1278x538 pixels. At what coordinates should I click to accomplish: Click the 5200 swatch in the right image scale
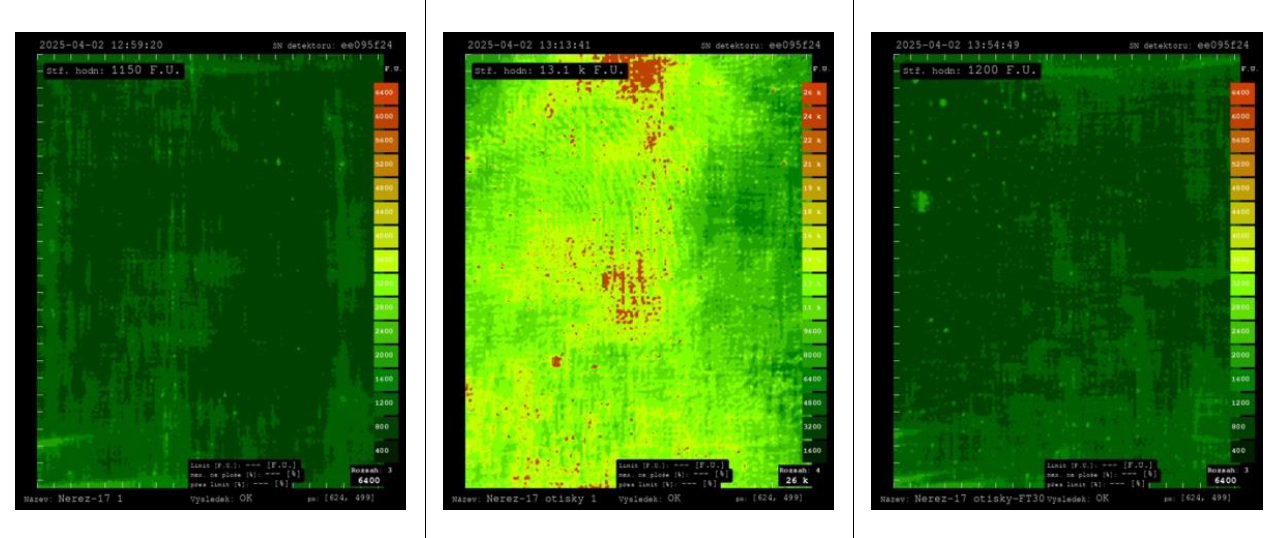1242,163
